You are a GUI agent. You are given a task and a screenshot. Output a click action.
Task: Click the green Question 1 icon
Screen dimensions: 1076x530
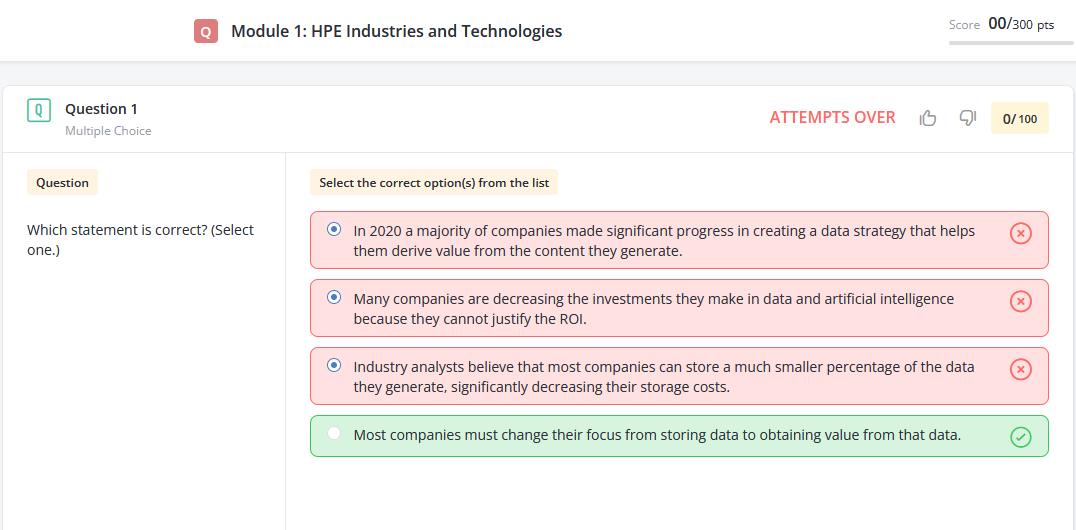(x=39, y=110)
